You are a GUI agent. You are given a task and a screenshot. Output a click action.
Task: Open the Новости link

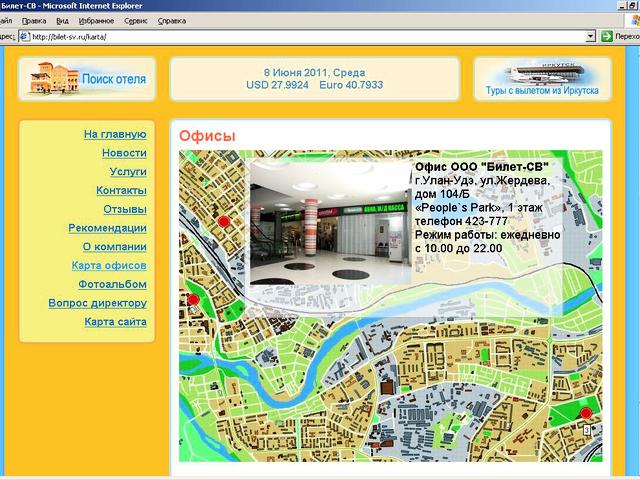(x=124, y=153)
